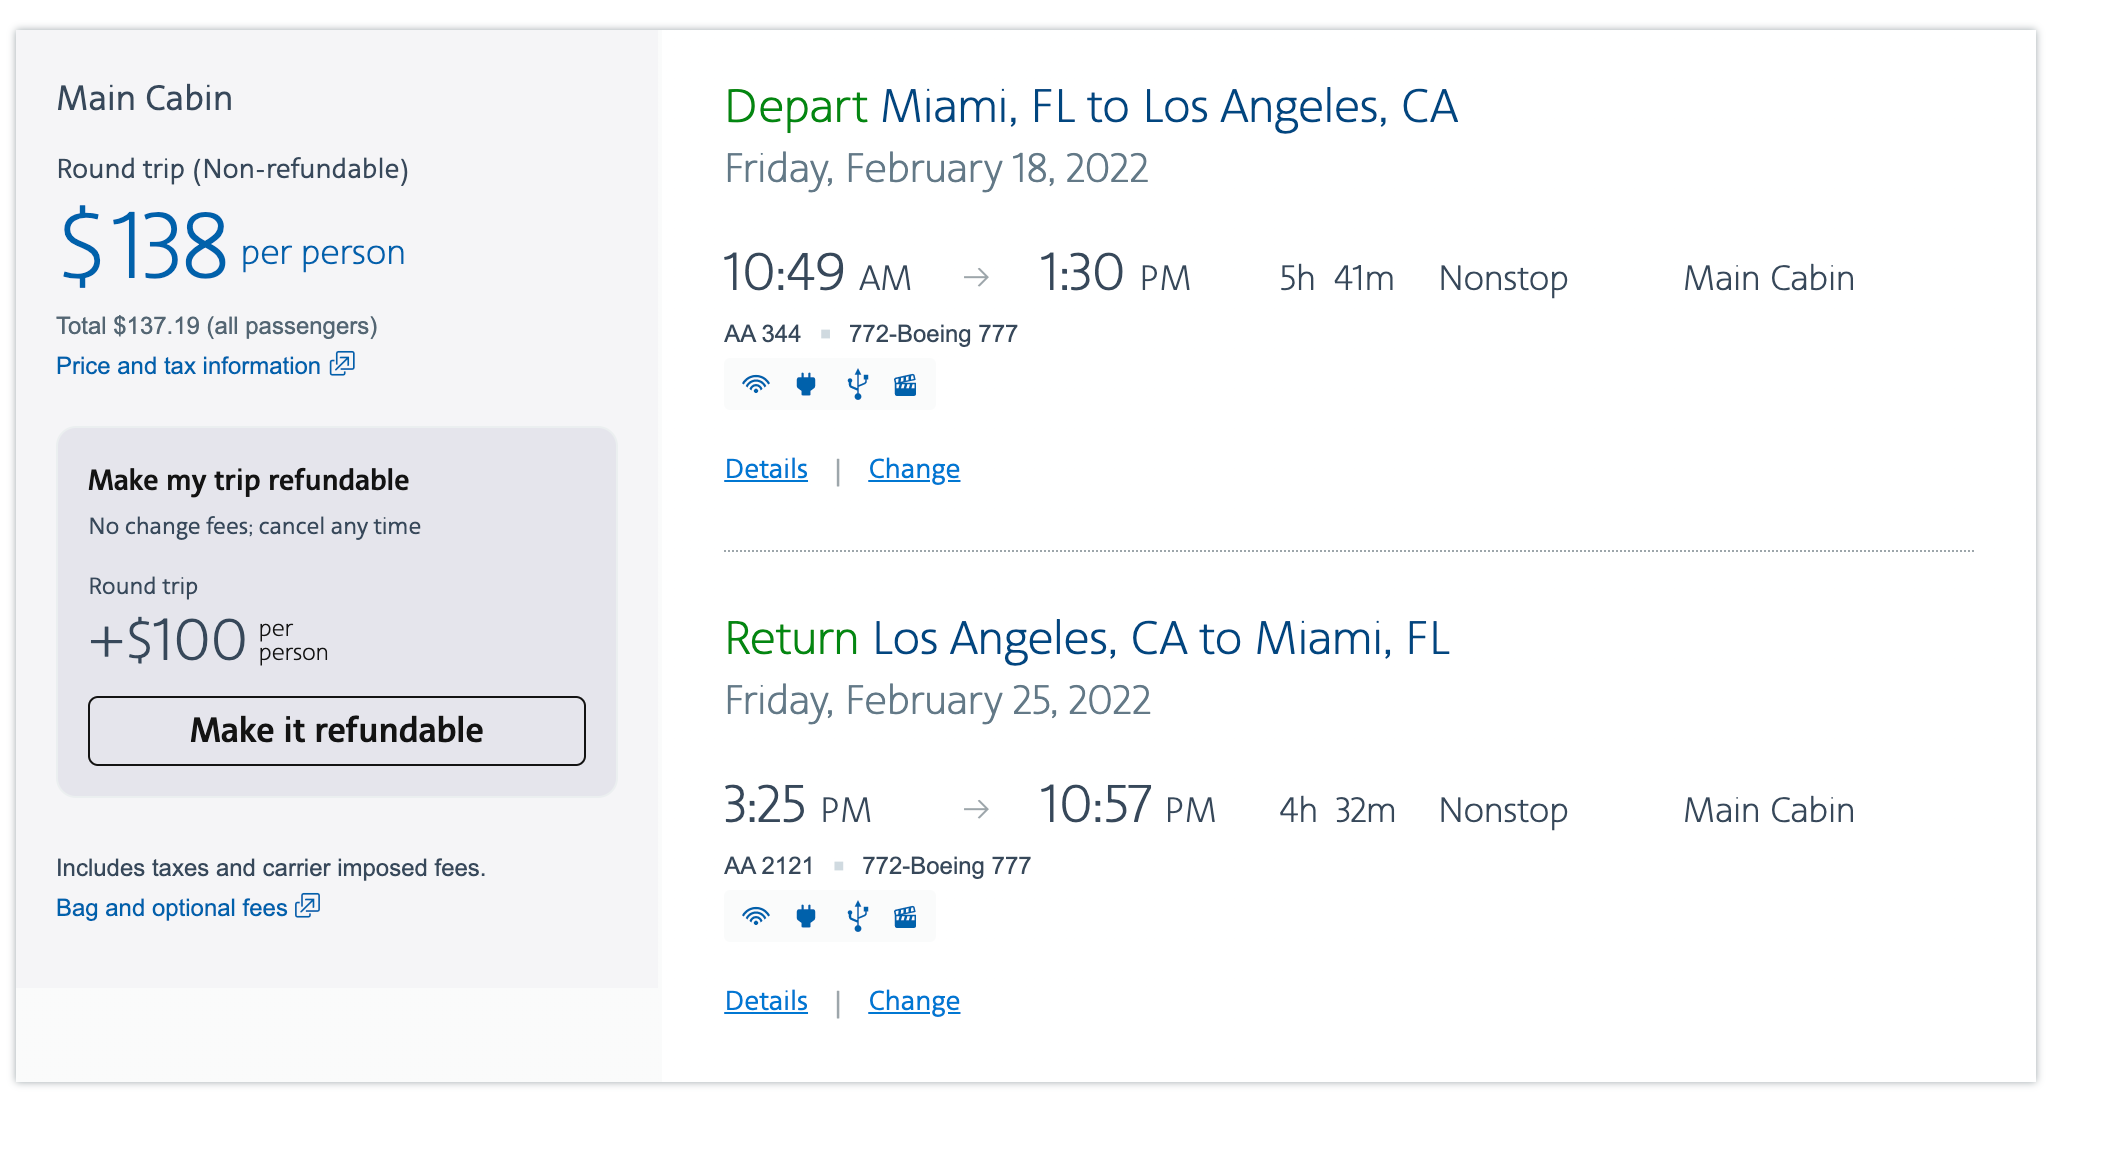Open Details for the Los Angeles to Miami return

coord(765,1000)
